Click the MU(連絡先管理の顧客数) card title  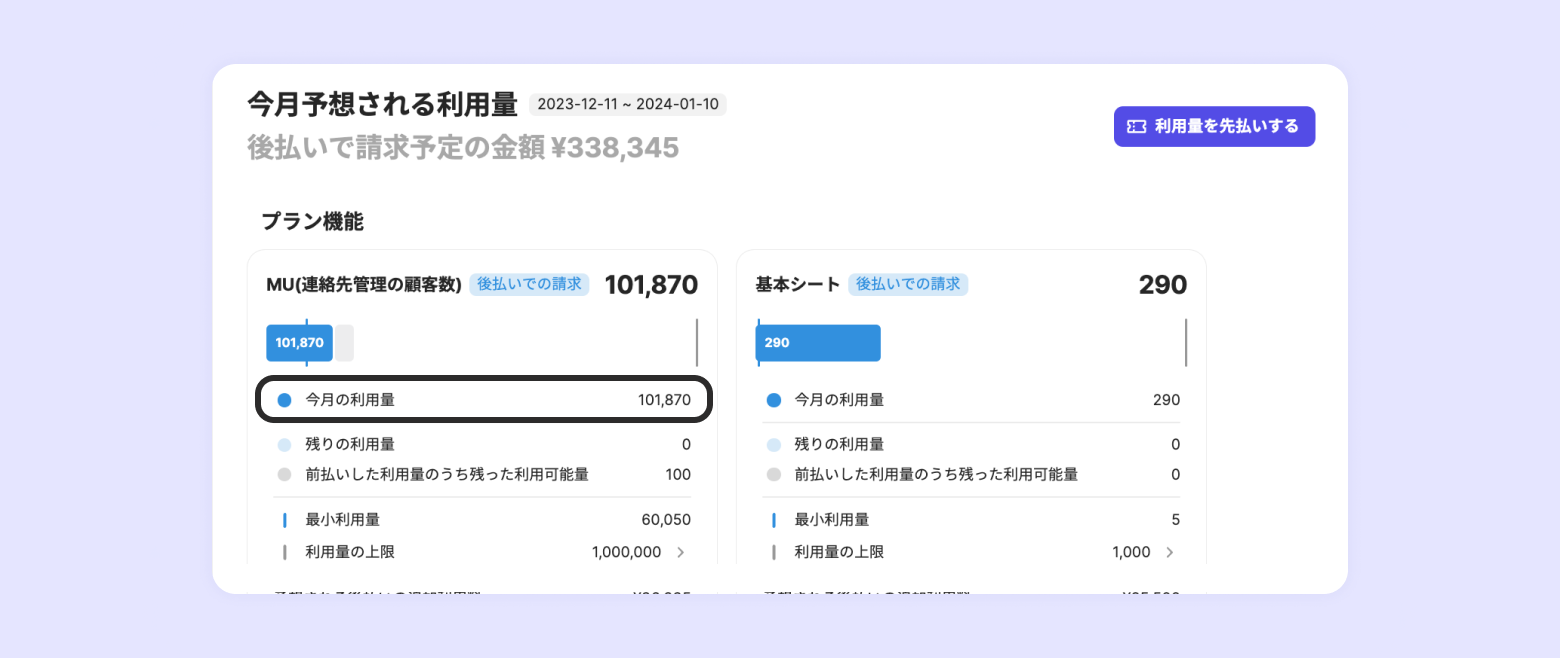click(x=364, y=285)
